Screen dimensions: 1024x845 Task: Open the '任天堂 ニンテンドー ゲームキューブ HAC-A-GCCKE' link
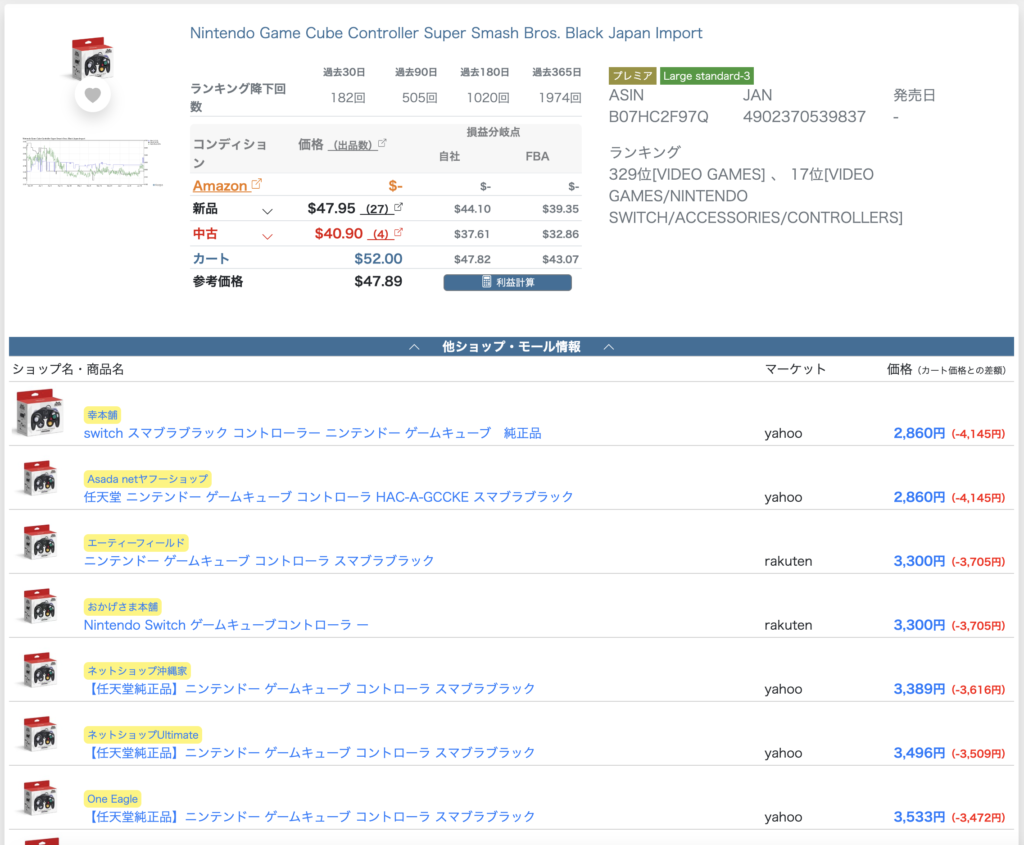328,497
